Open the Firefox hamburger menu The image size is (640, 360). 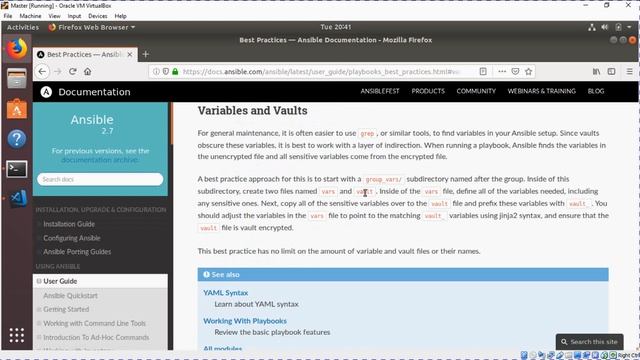(x=629, y=71)
